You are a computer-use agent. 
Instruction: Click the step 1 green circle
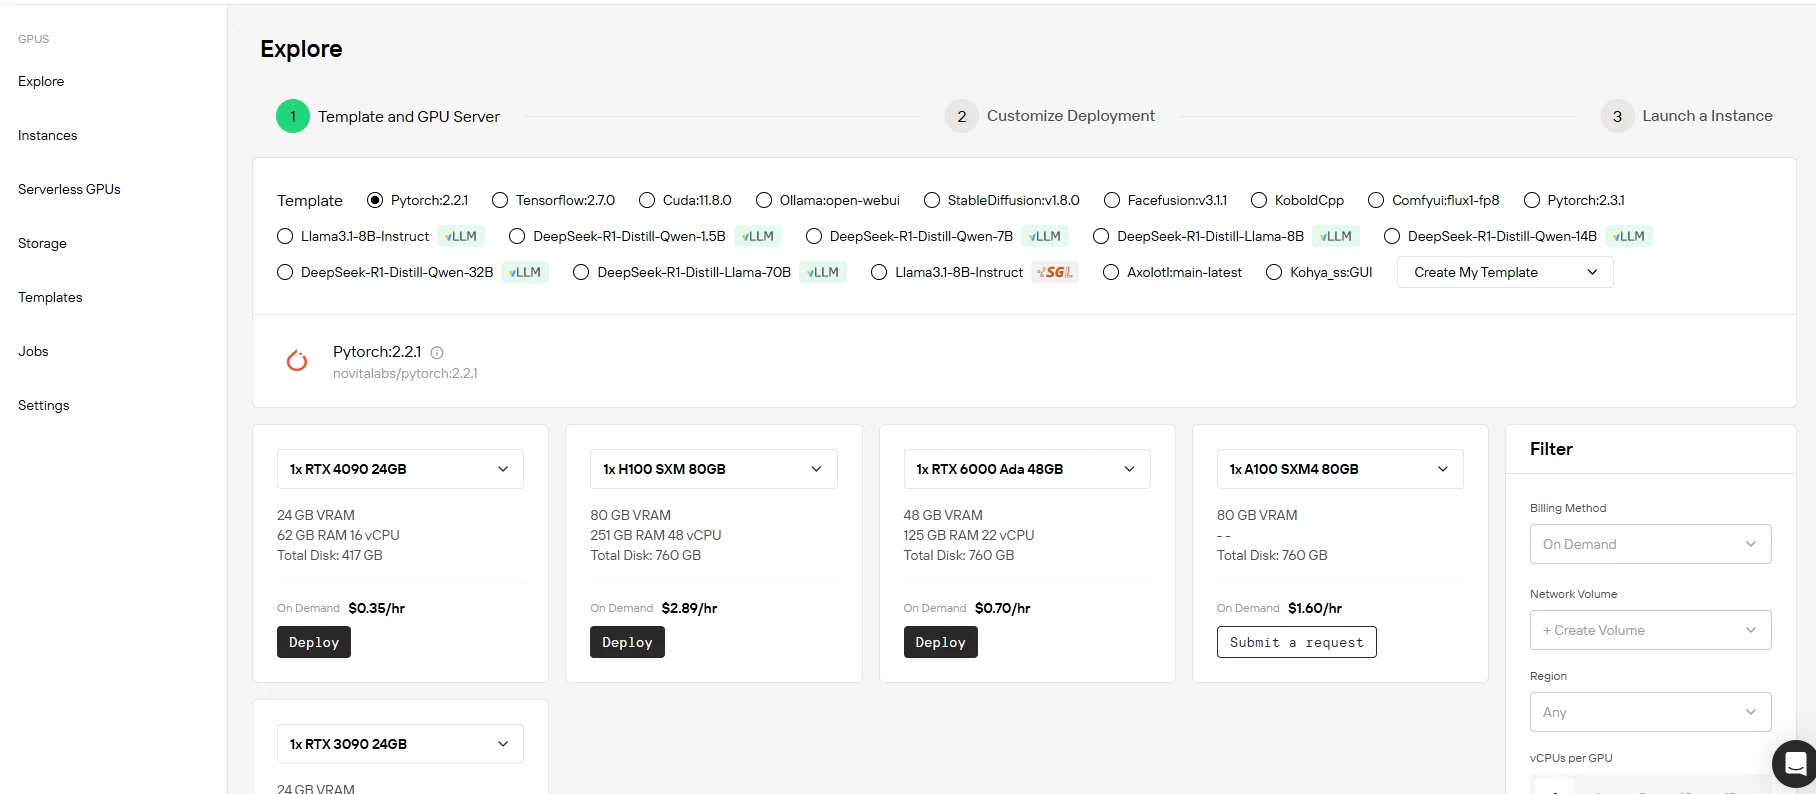pos(293,116)
